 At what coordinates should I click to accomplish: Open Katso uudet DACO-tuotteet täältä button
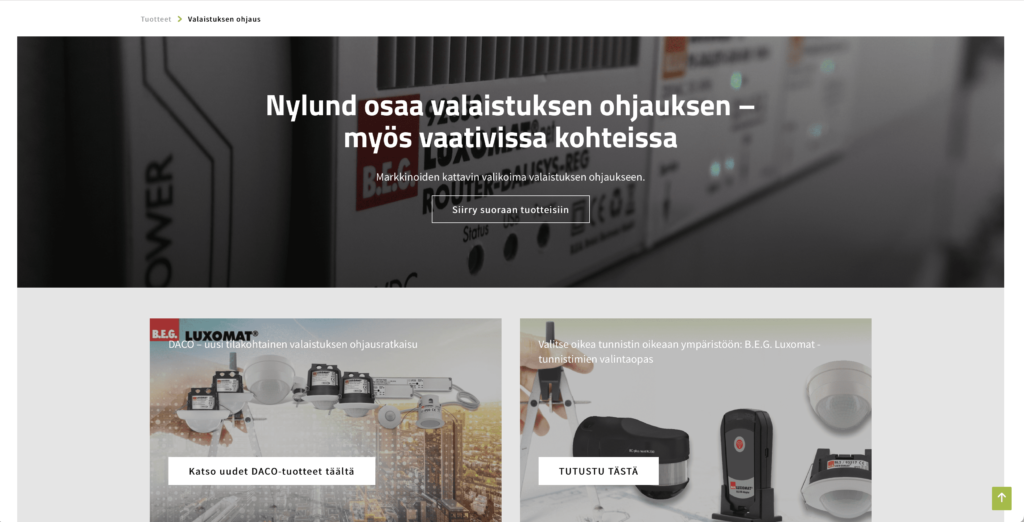click(x=272, y=470)
